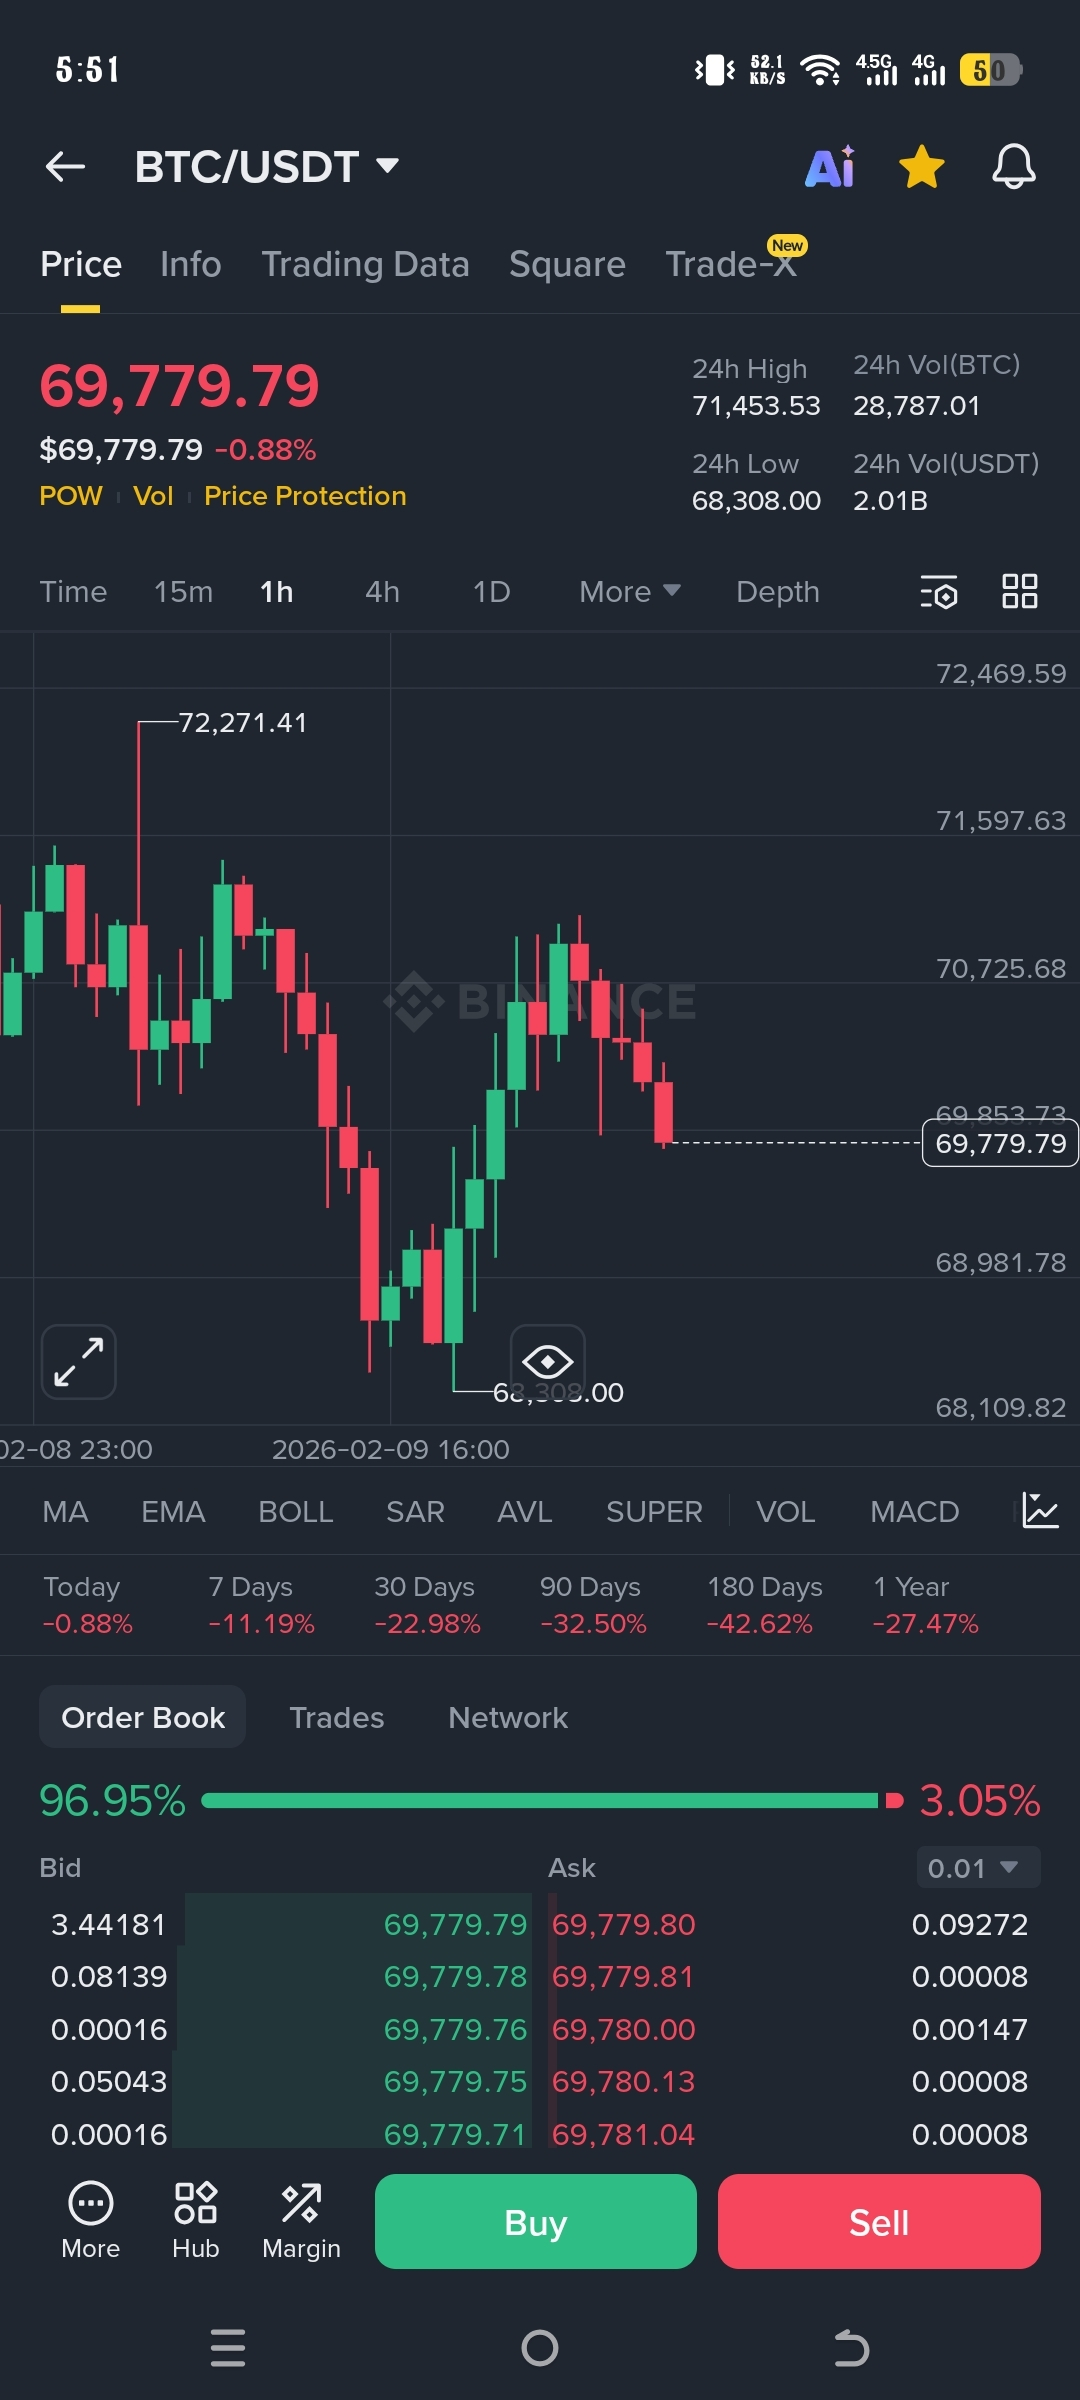1080x2400 pixels.
Task: Enable the BOLL indicator
Action: (x=296, y=1512)
